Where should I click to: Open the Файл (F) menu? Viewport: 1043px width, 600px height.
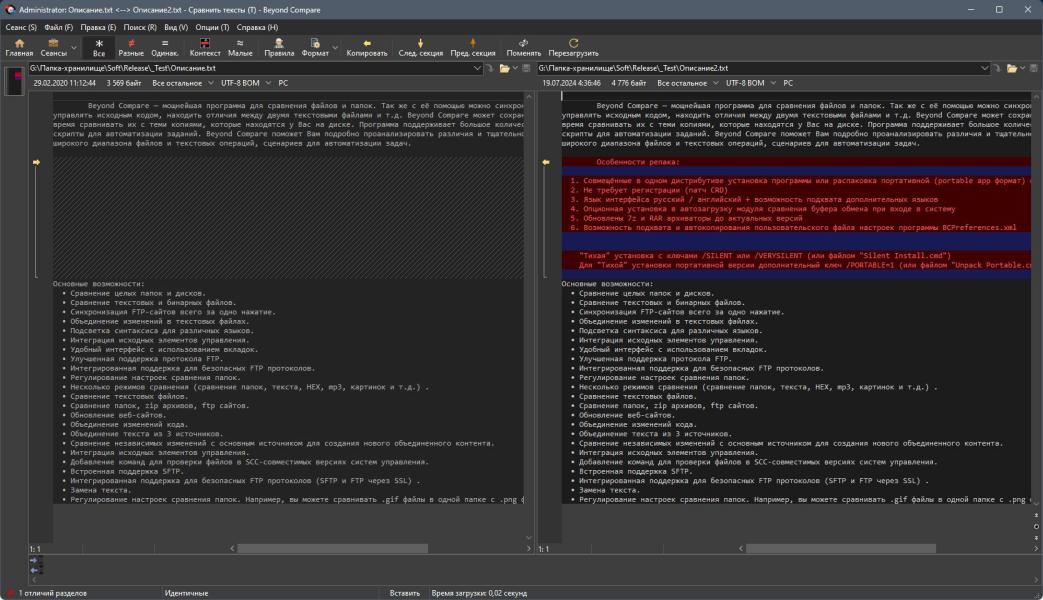click(x=59, y=27)
